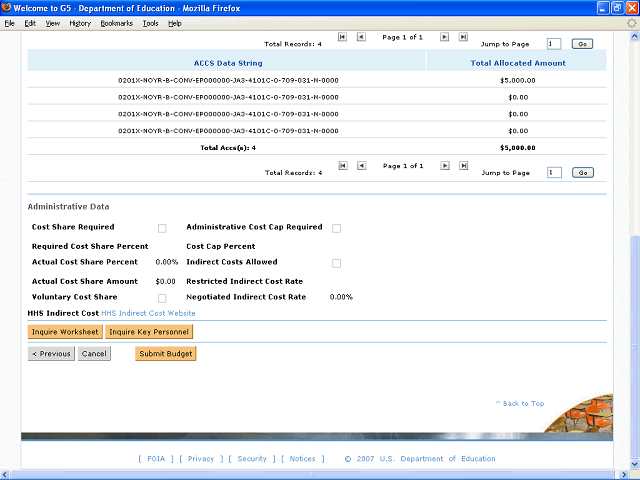Open the Help menu
This screenshot has height=480, width=640.
175,23
